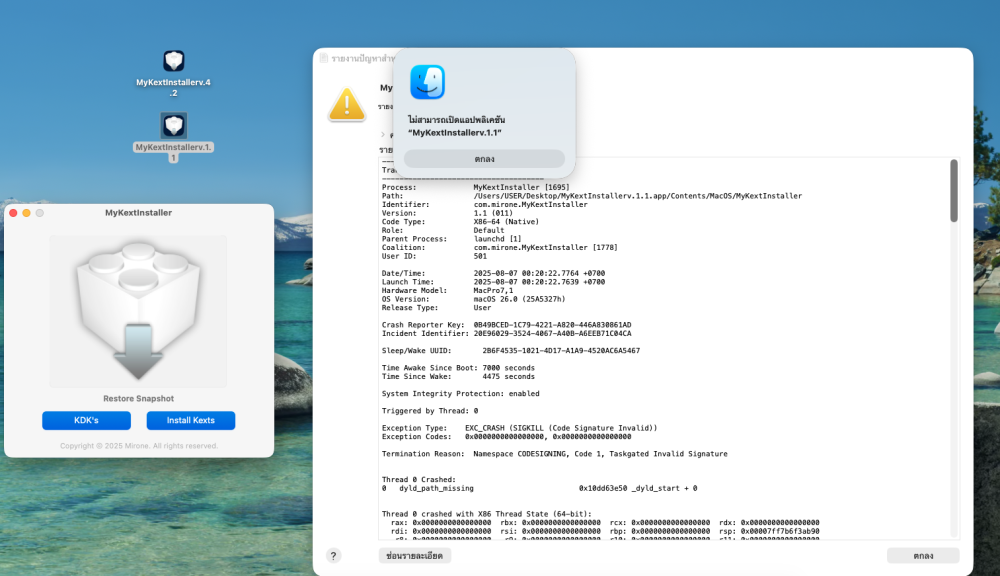The height and width of the screenshot is (576, 1000).
Task: Click Release Type User line
Action: tap(437, 308)
